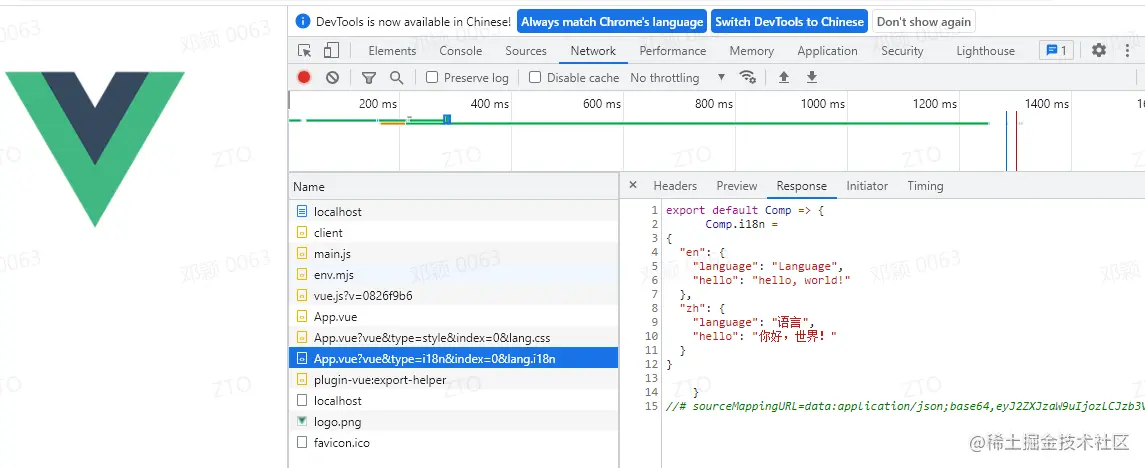
Task: Enable the Disable cache checkbox
Action: tap(535, 77)
